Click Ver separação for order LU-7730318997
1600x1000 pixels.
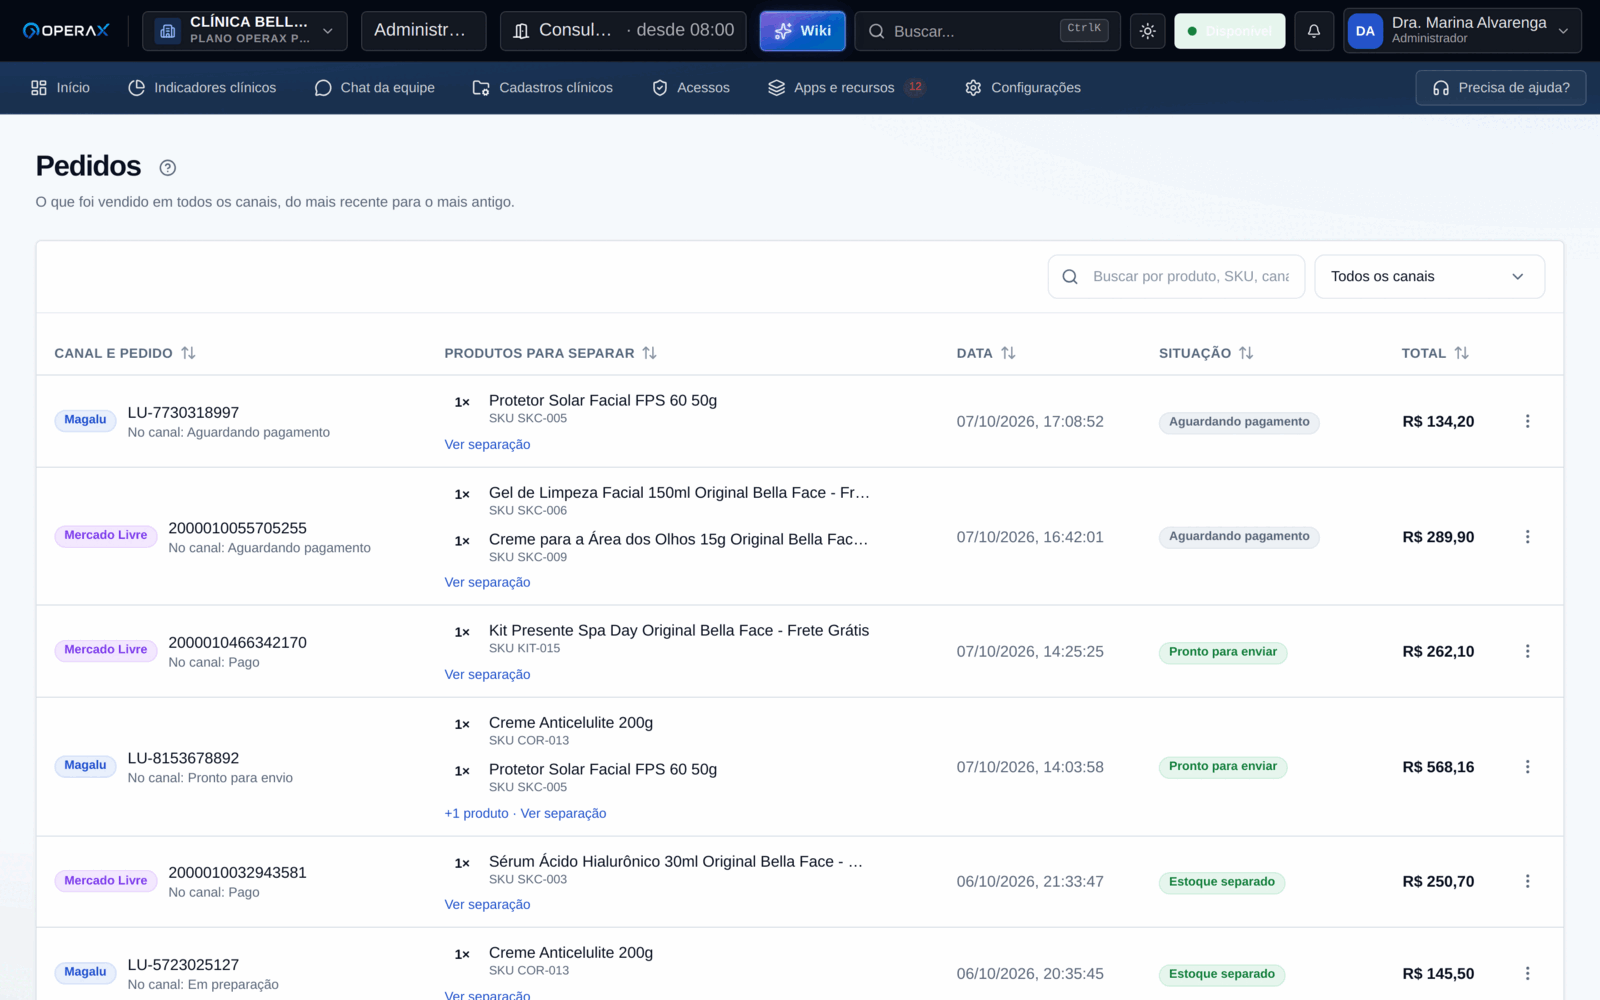pos(487,445)
